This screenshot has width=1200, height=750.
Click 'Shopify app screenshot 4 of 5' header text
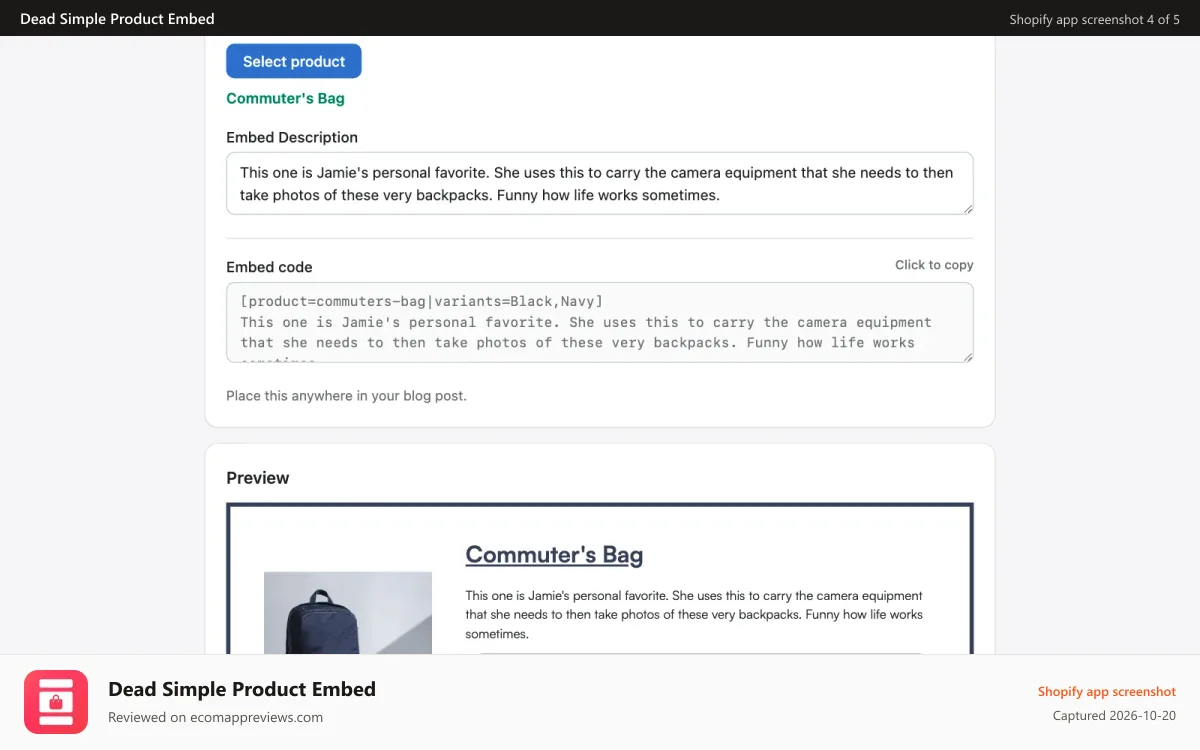tap(1094, 19)
